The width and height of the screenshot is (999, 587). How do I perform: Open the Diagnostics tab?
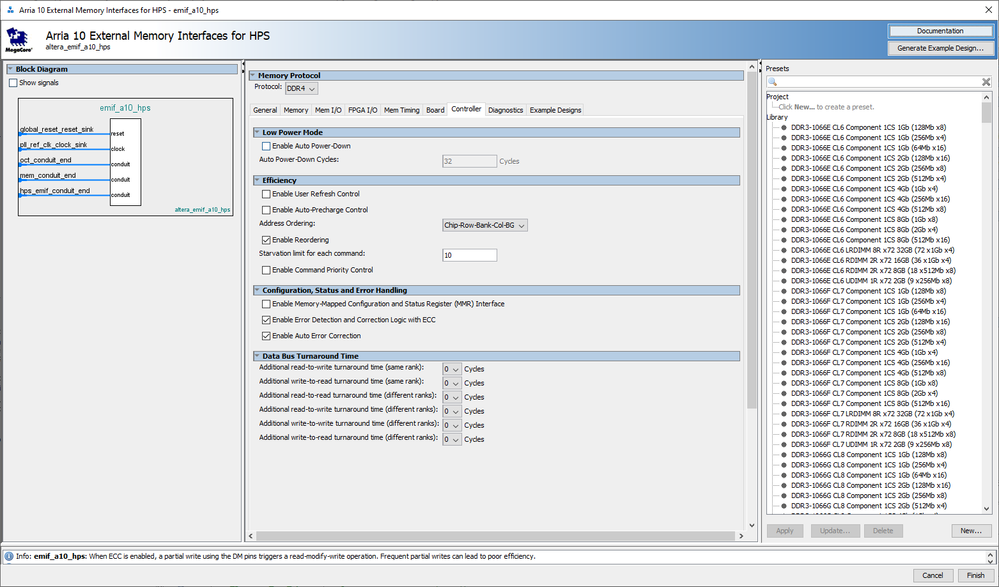pyautogui.click(x=505, y=110)
